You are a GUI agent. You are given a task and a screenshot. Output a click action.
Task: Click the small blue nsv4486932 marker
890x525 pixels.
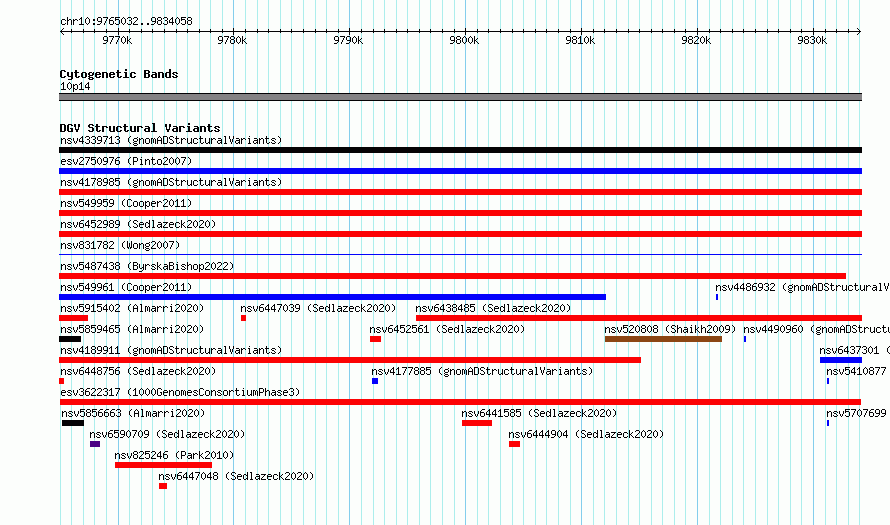pyautogui.click(x=717, y=297)
